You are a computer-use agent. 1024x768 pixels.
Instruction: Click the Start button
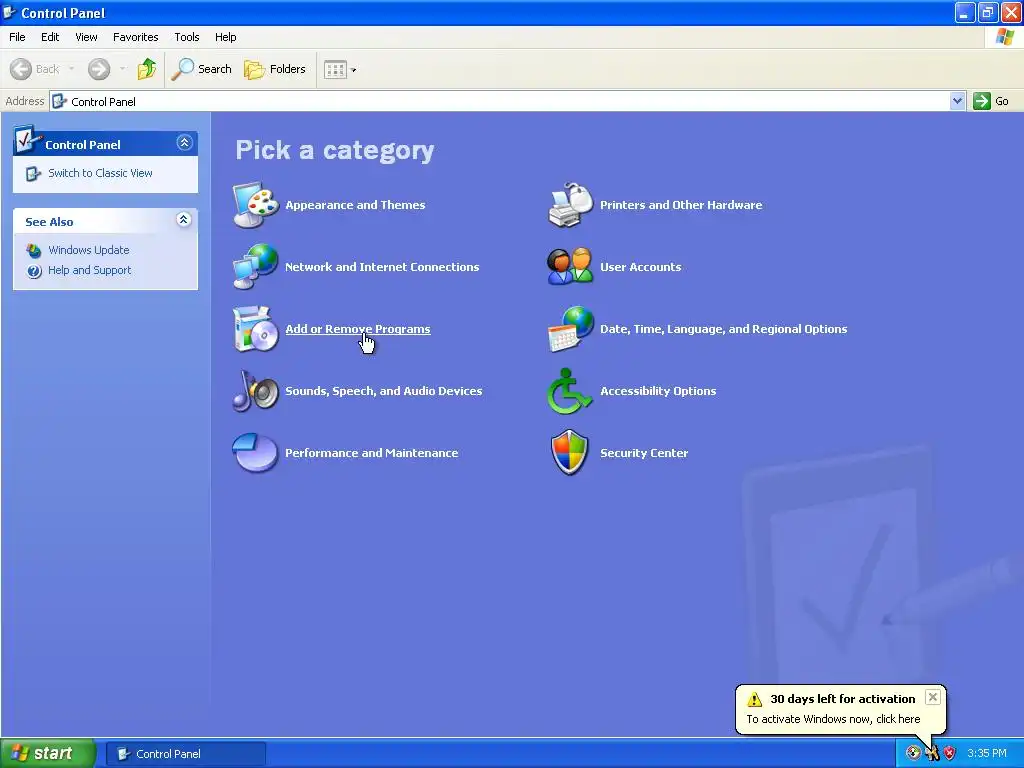48,753
